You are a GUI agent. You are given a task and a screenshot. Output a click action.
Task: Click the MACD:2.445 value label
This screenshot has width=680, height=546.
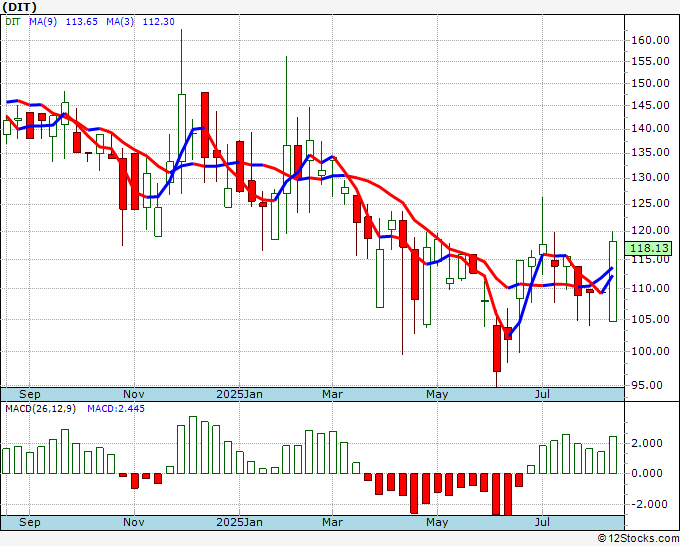(116, 409)
